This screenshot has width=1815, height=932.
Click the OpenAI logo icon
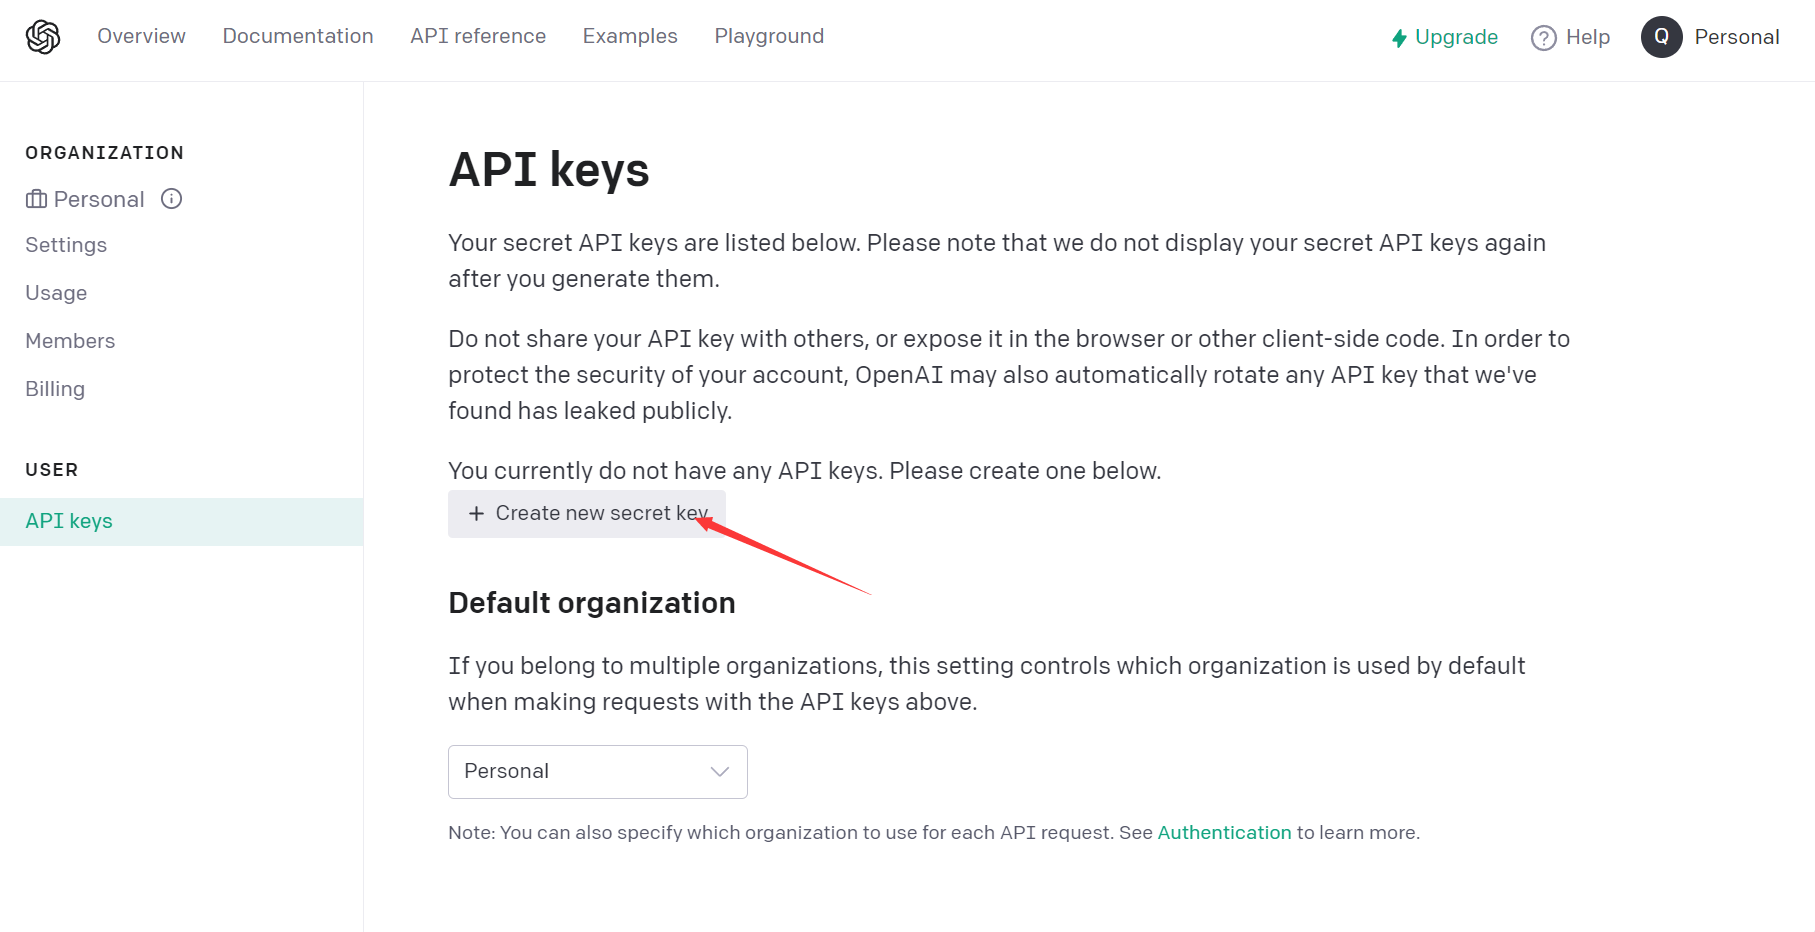(x=43, y=37)
